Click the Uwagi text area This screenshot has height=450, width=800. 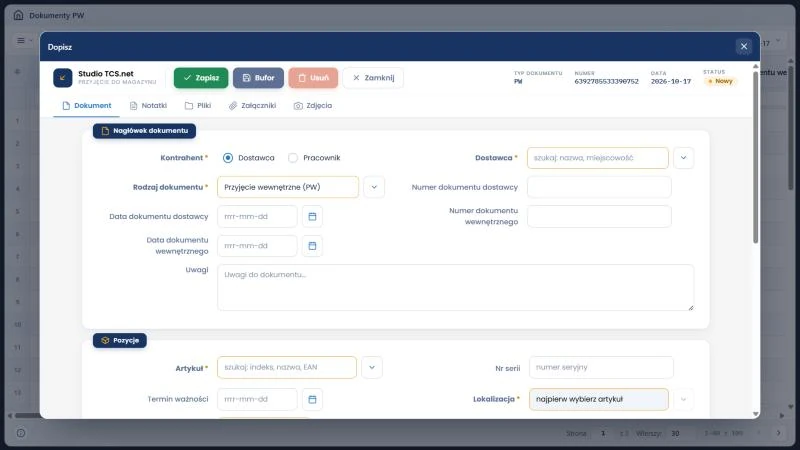click(x=456, y=287)
